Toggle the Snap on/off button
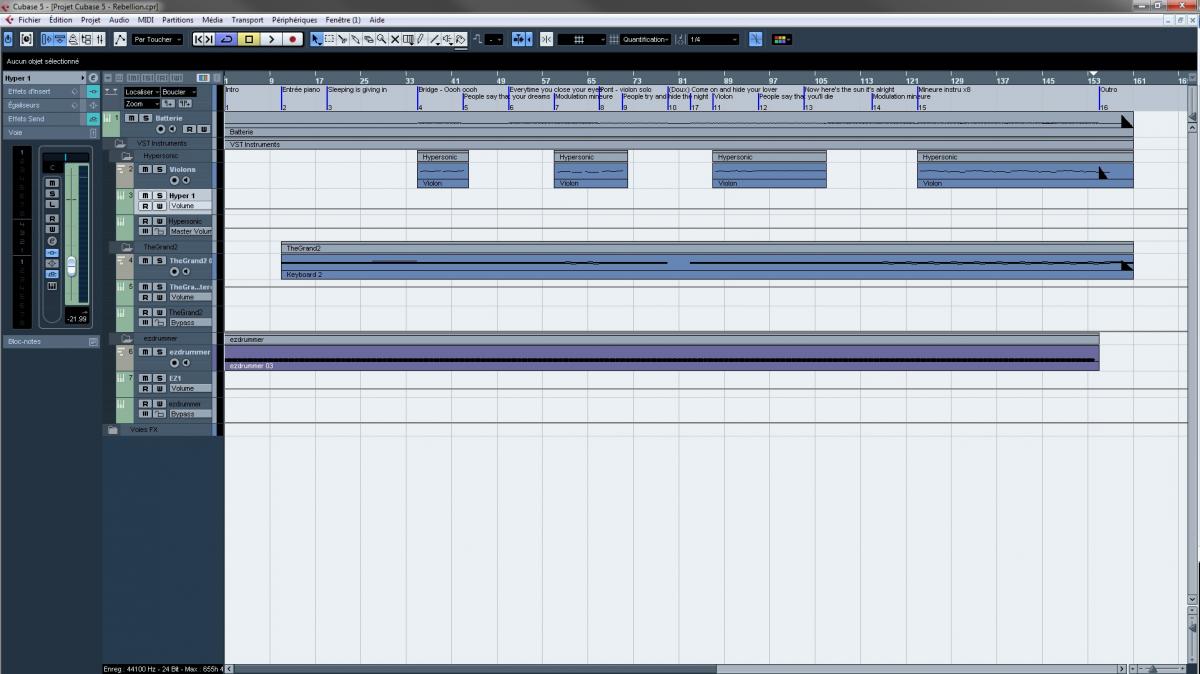 coord(546,39)
